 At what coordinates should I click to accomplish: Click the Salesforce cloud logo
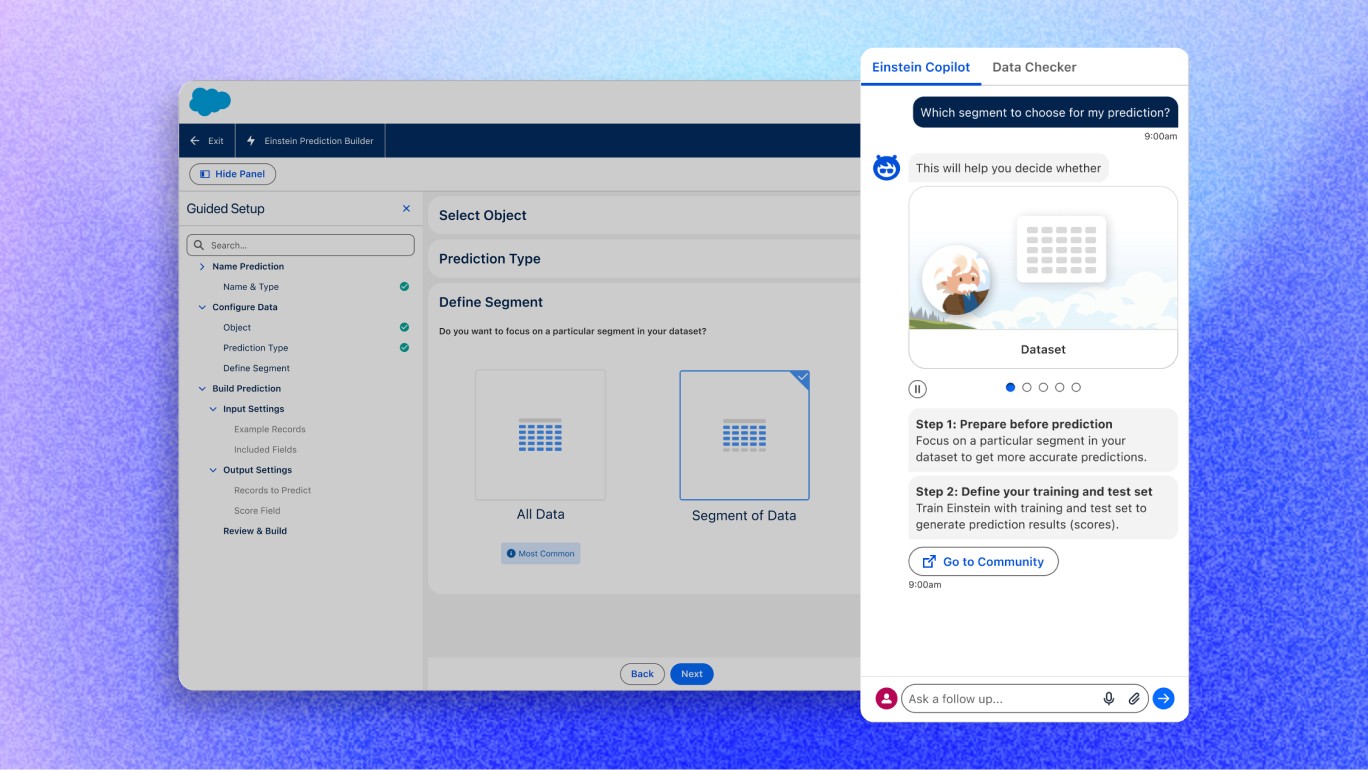click(210, 101)
